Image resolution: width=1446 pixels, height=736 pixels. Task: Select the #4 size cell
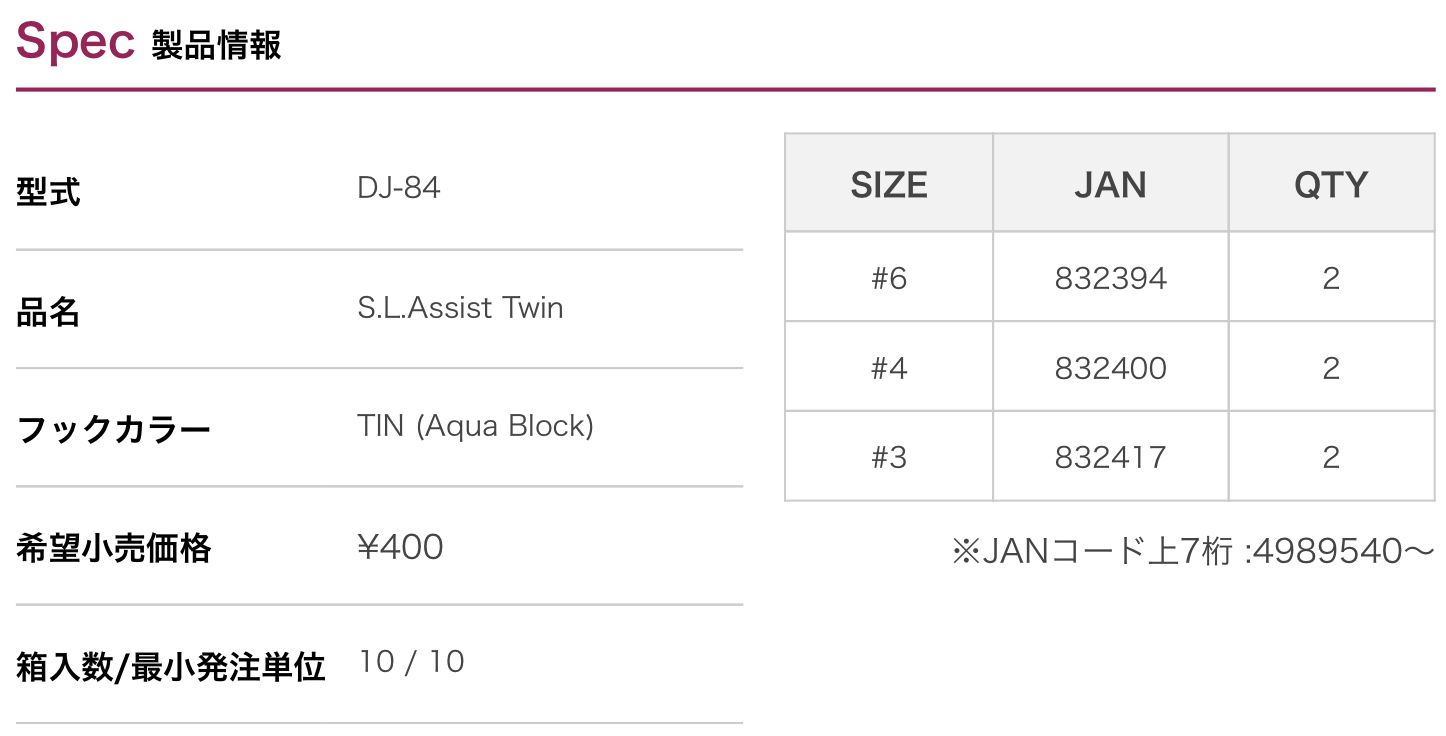pyautogui.click(x=889, y=368)
